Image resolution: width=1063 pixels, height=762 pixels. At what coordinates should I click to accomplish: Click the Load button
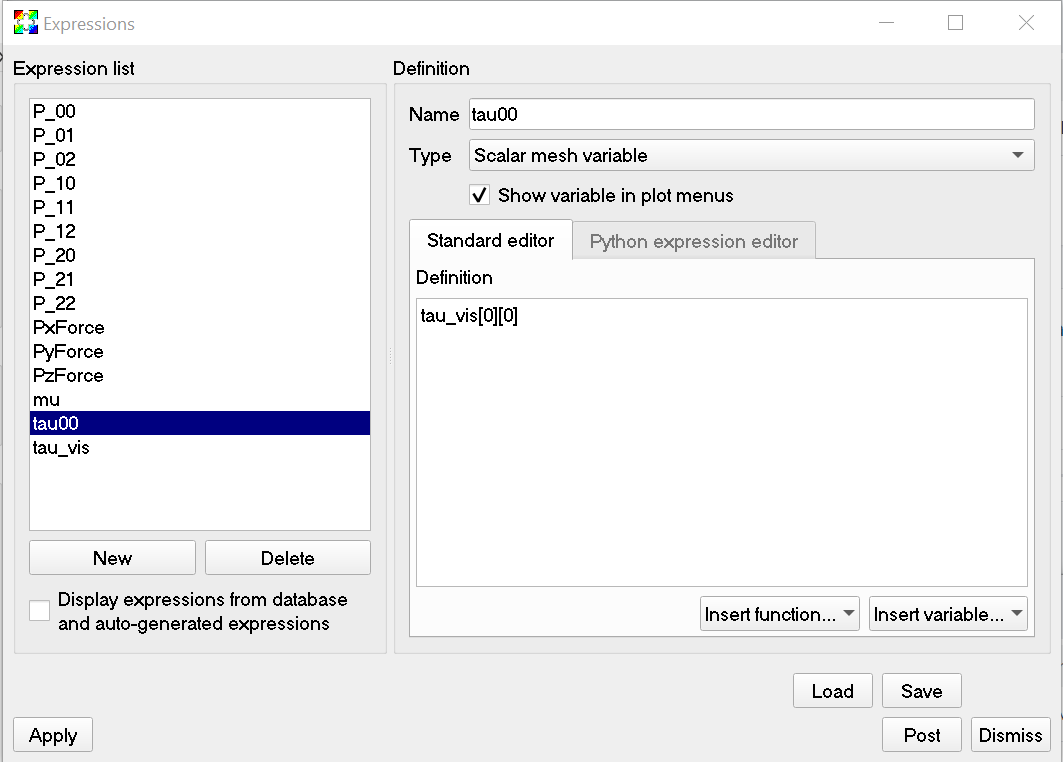[x=833, y=690]
